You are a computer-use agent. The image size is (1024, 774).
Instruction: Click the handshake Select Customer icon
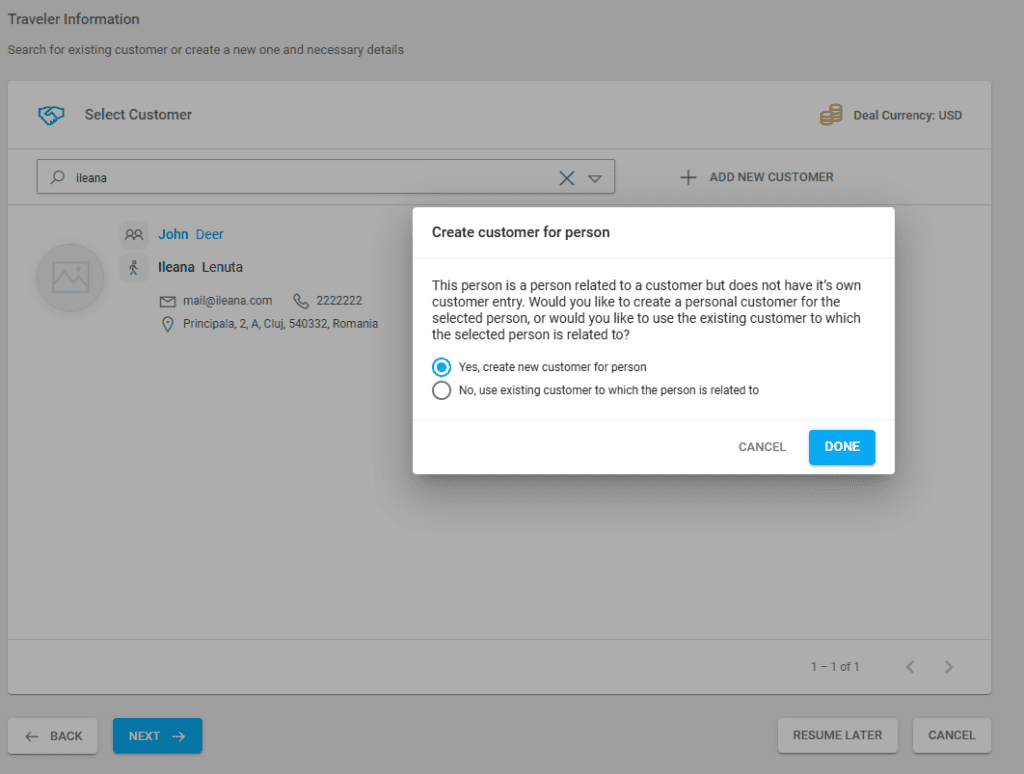tap(51, 115)
